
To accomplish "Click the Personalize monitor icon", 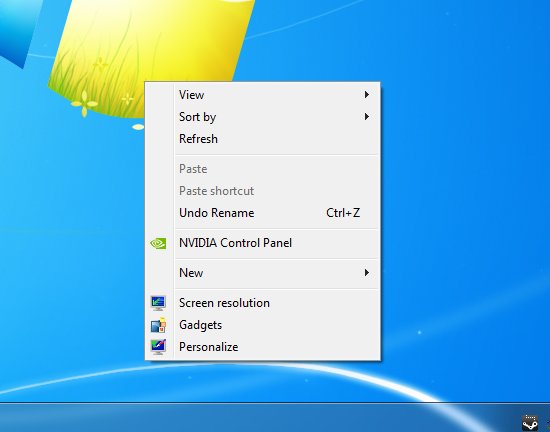I will tap(158, 347).
